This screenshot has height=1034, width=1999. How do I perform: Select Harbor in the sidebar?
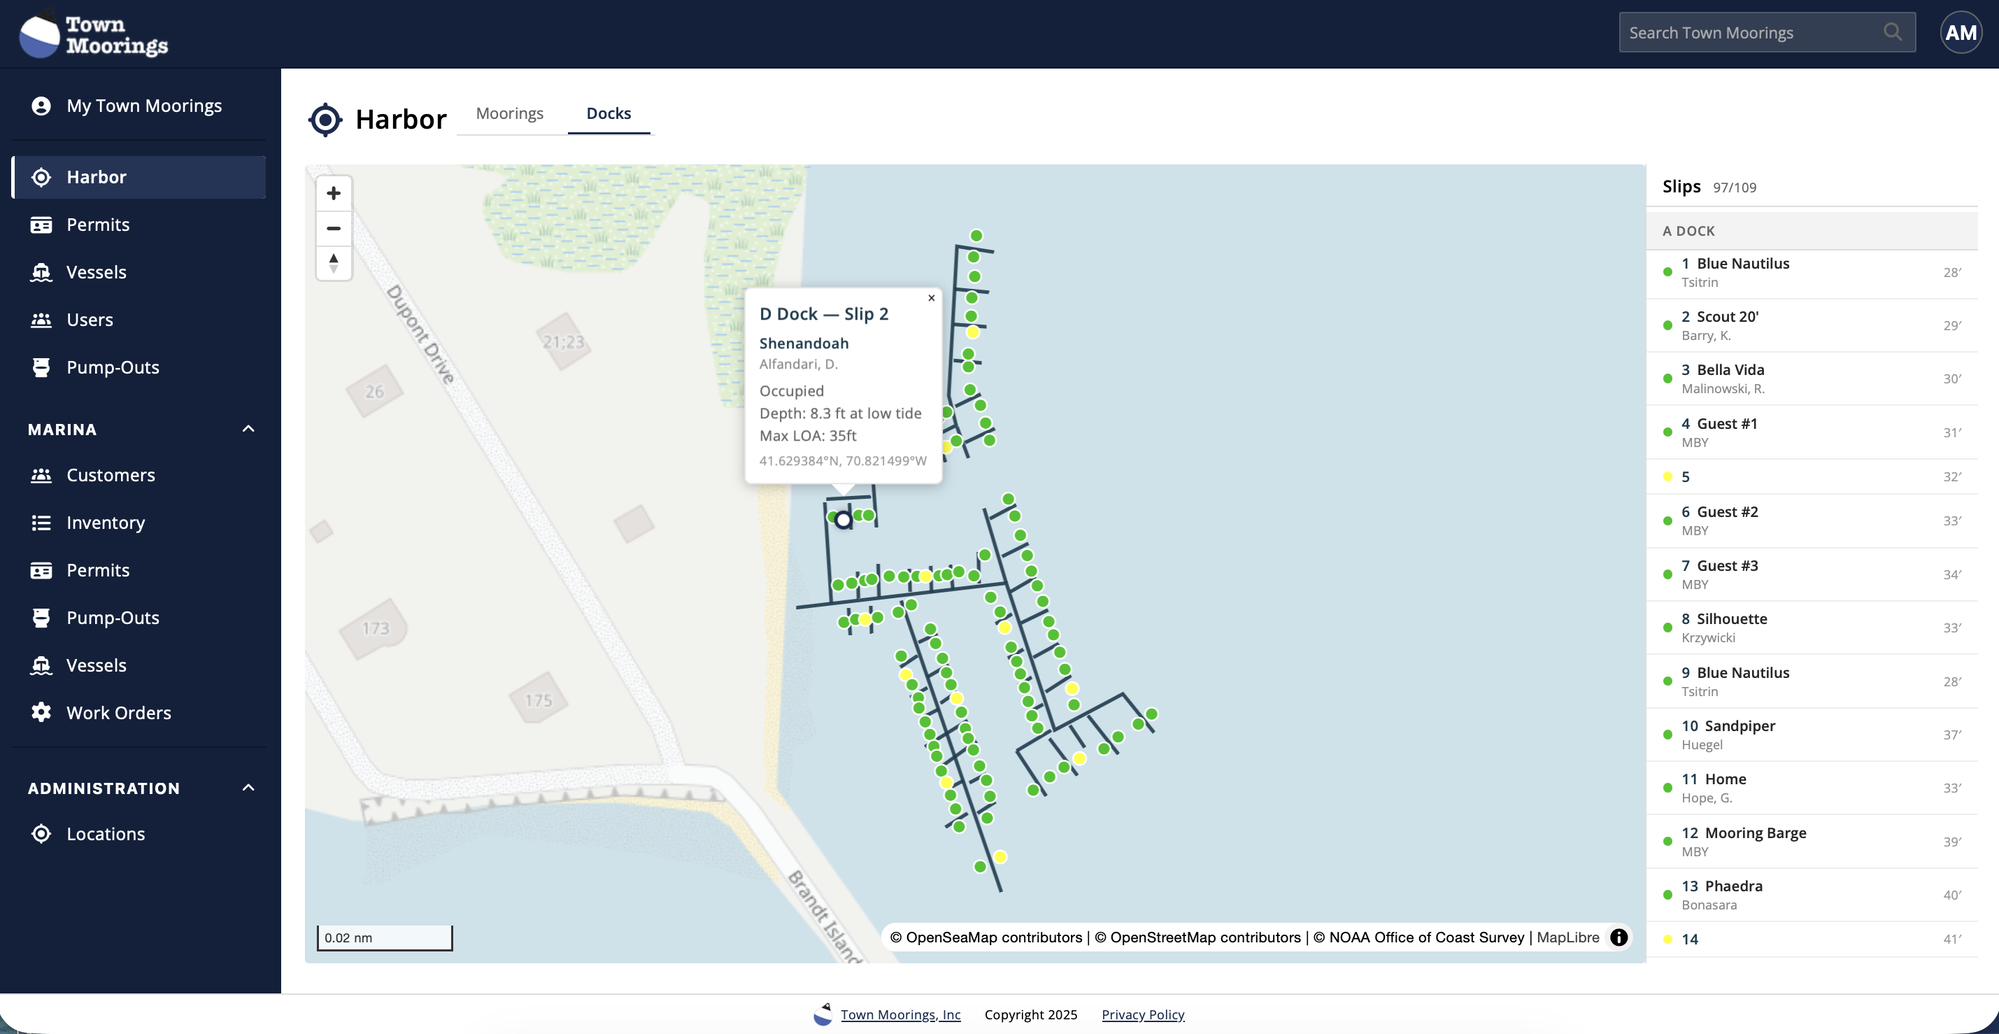coord(139,177)
